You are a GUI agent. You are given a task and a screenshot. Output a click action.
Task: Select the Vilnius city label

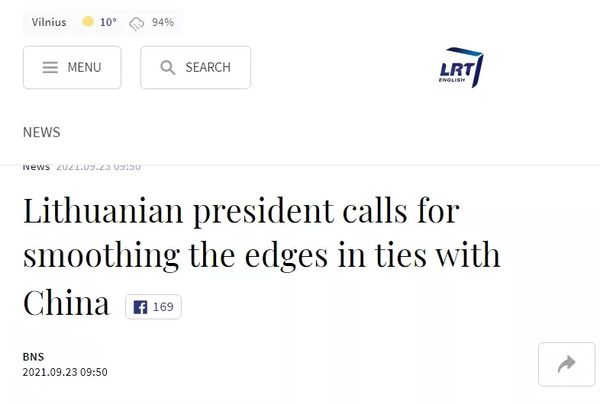coord(49,22)
